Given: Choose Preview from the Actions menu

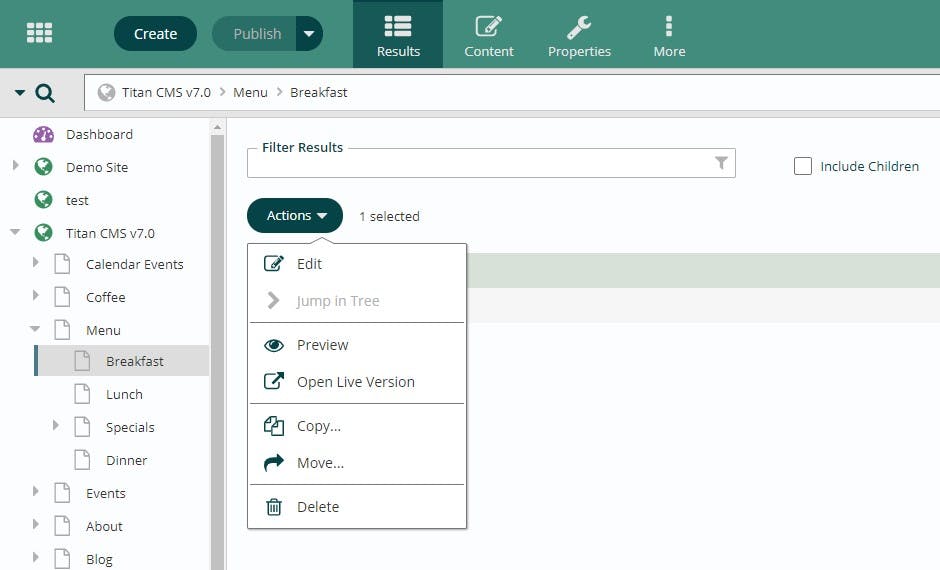Looking at the screenshot, I should click(357, 345).
